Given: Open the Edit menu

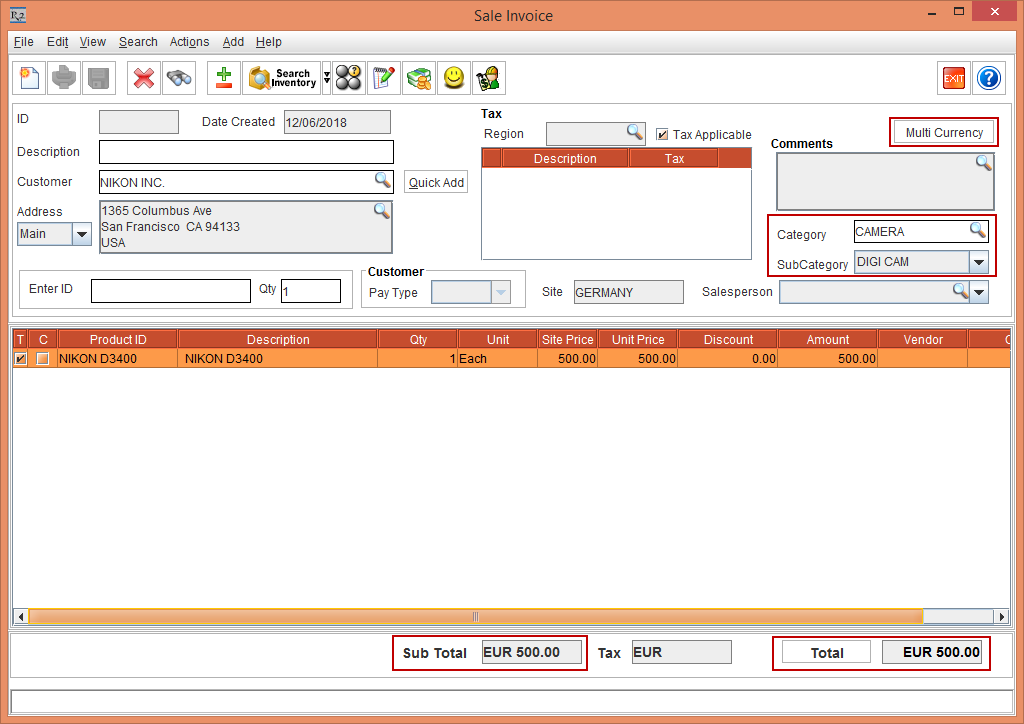Looking at the screenshot, I should tap(57, 42).
